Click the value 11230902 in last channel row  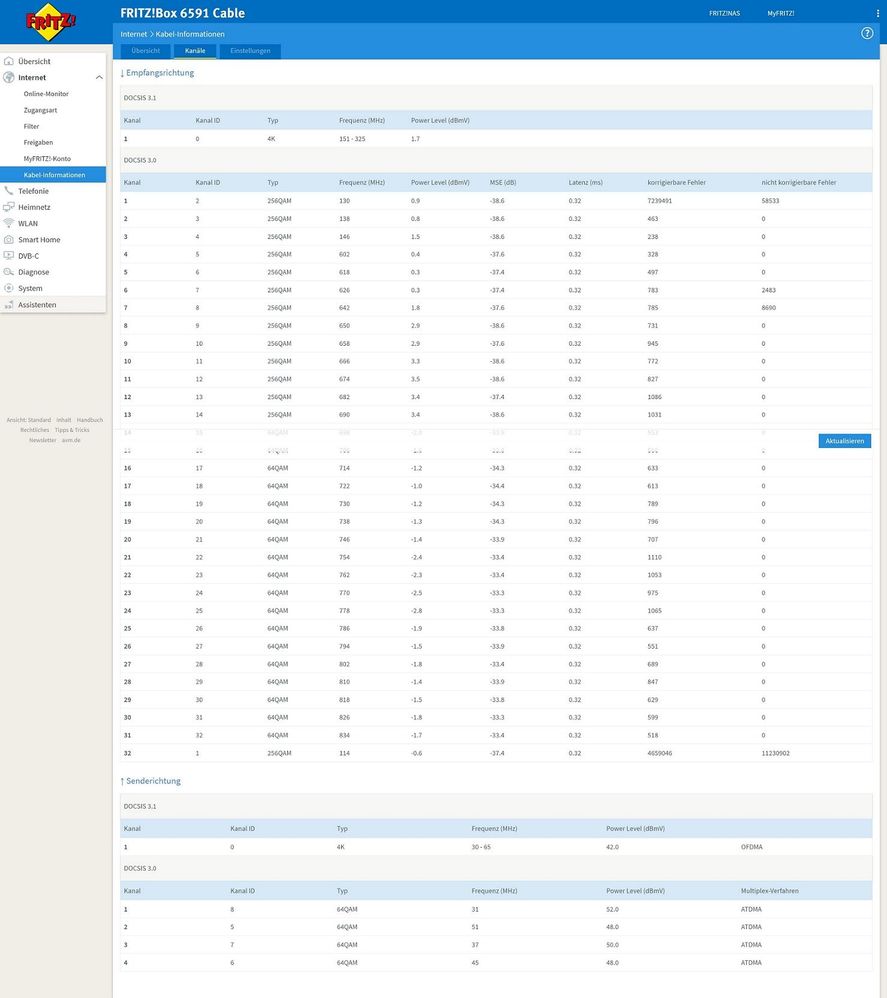pos(775,754)
